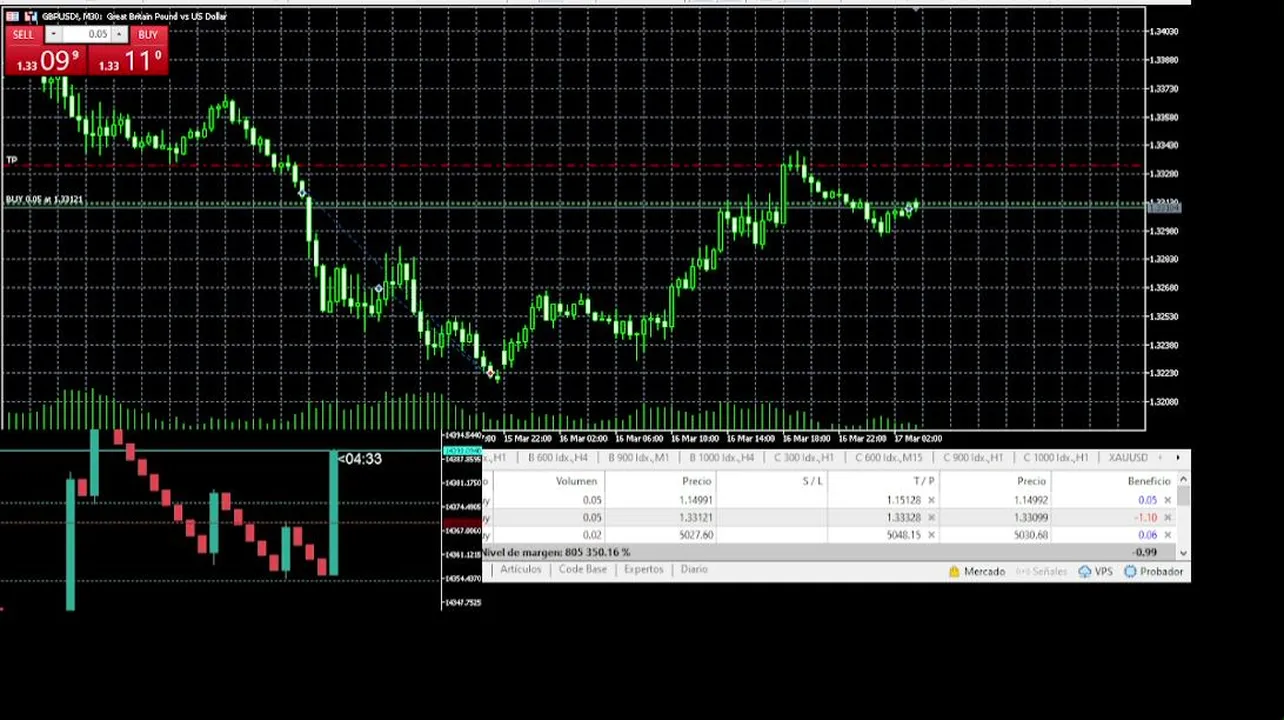Open the Expertos toolbox tab
This screenshot has height=720, width=1284.
click(643, 570)
